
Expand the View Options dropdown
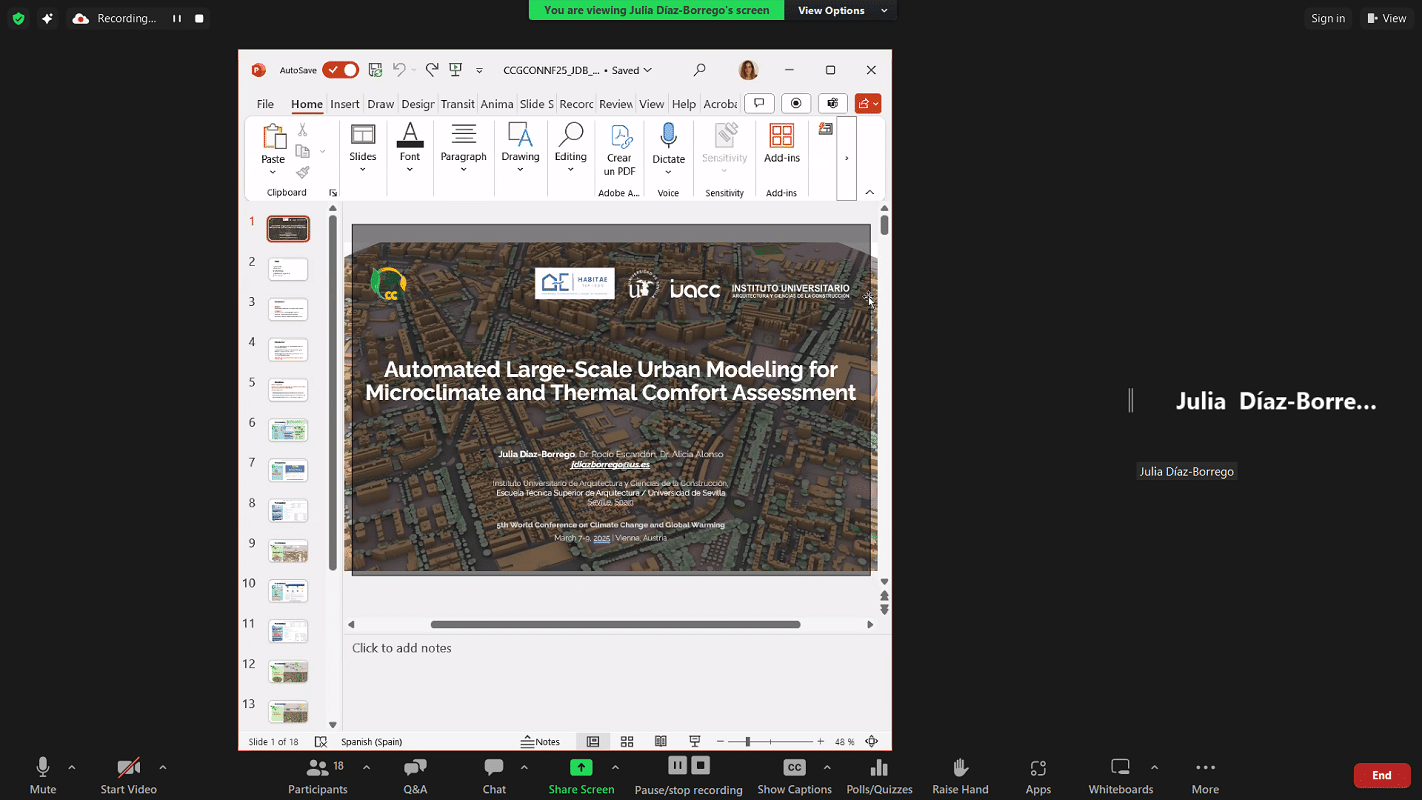point(840,10)
